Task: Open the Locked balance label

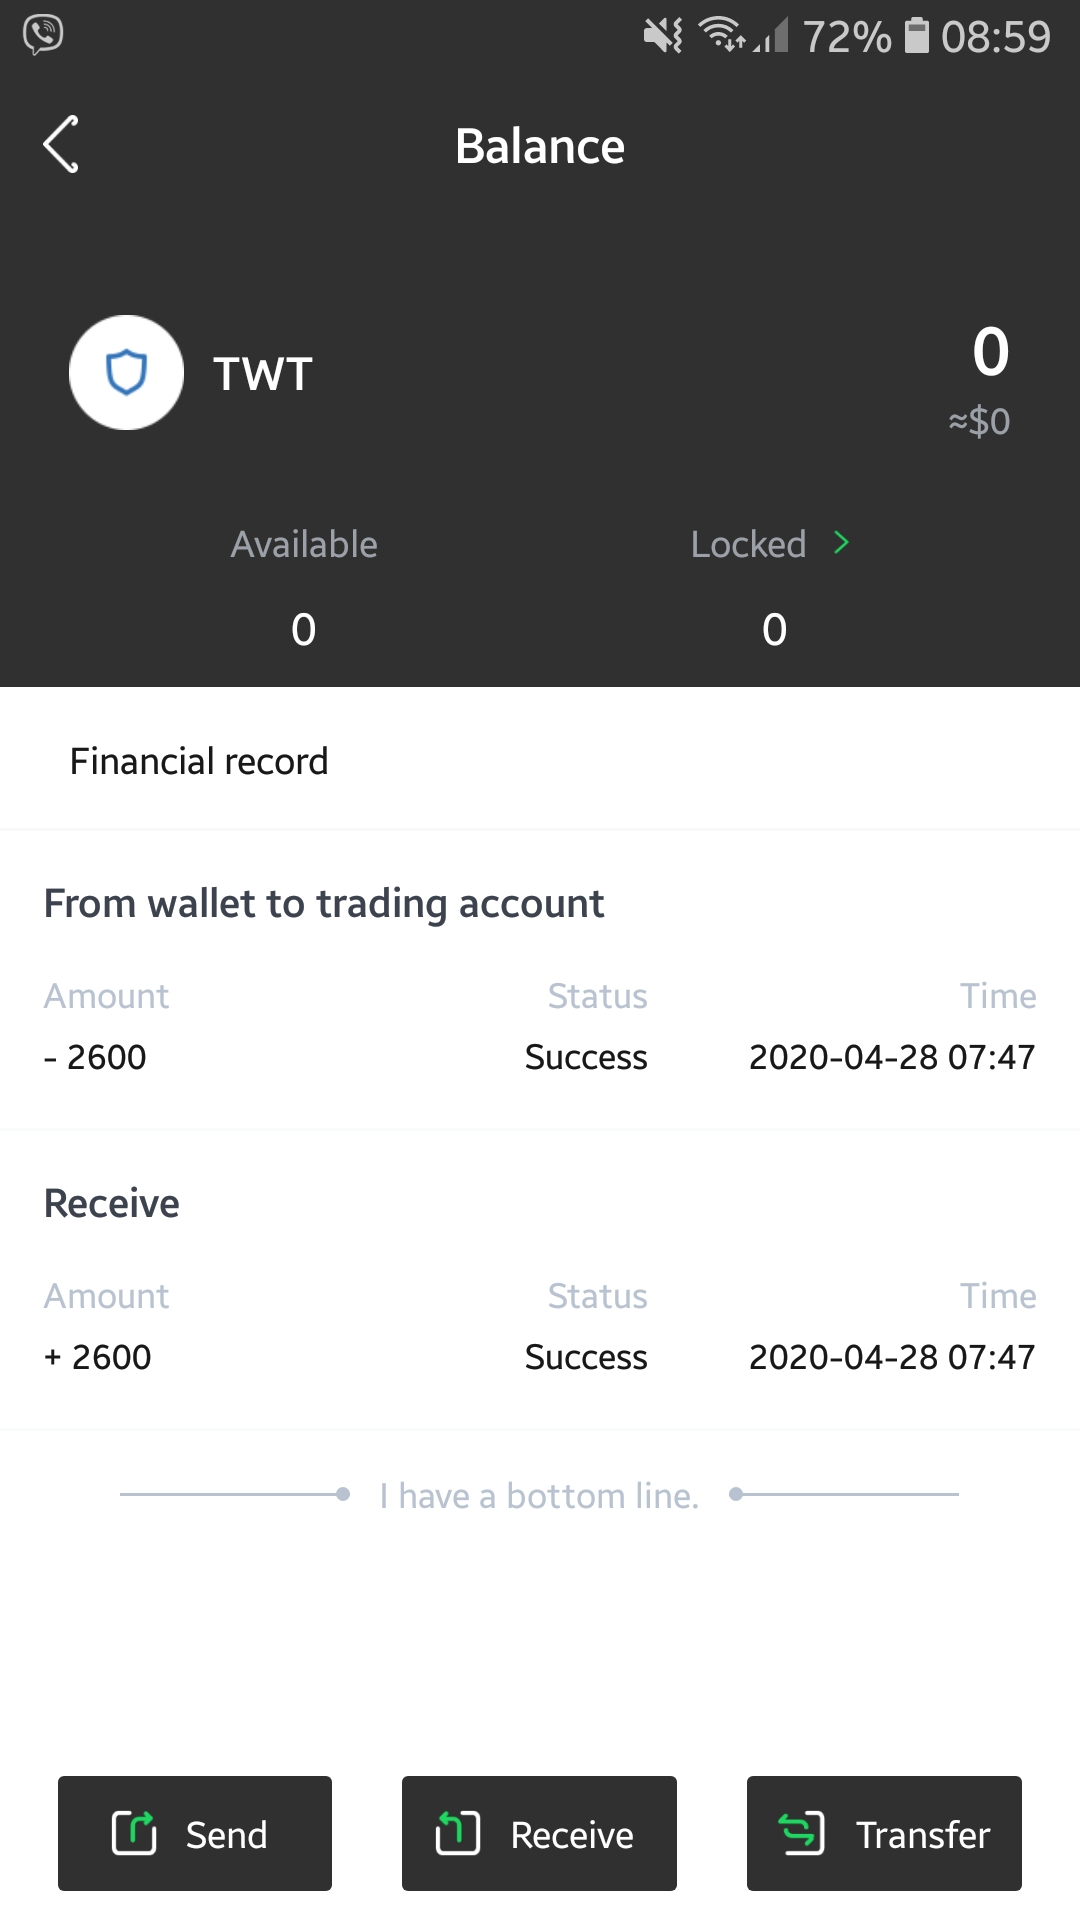Action: tap(748, 544)
